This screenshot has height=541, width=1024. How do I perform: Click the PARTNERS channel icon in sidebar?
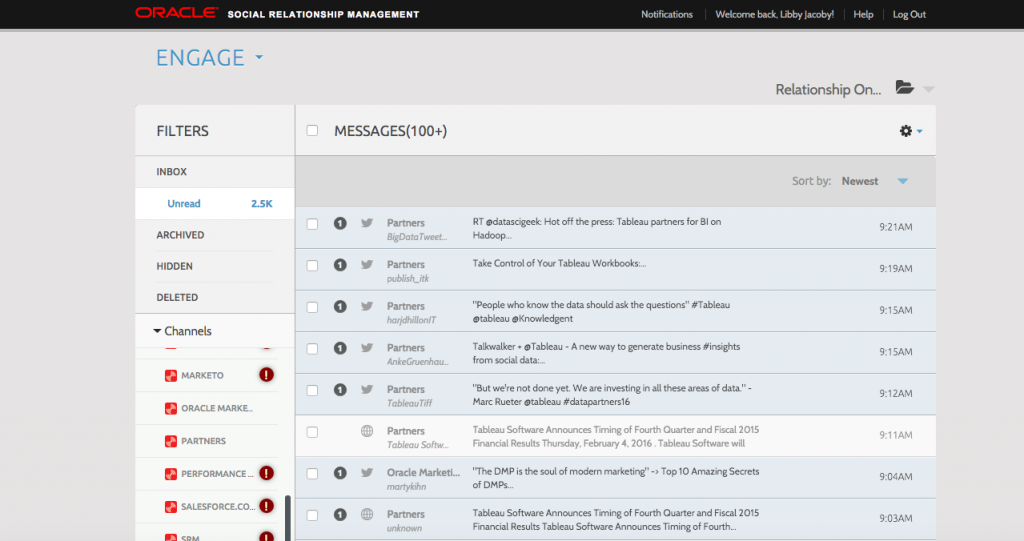[x=171, y=441]
